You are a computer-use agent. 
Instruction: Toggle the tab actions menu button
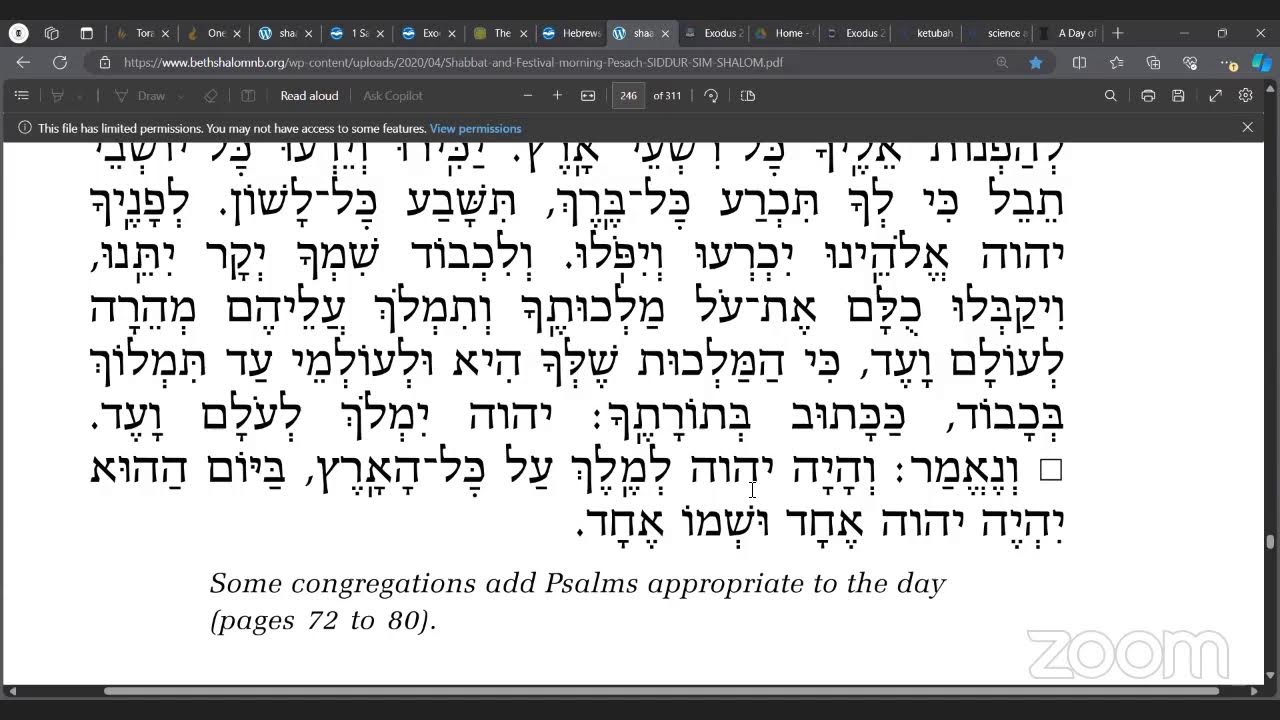tap(86, 33)
